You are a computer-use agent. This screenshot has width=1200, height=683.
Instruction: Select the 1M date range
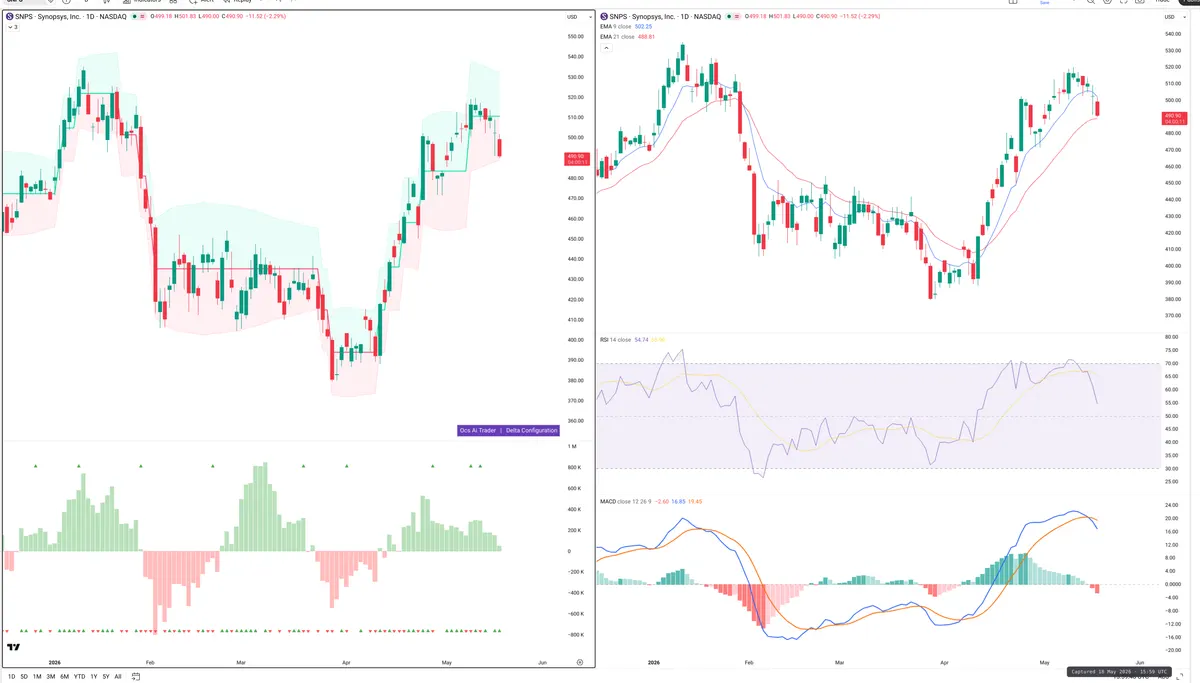point(37,676)
